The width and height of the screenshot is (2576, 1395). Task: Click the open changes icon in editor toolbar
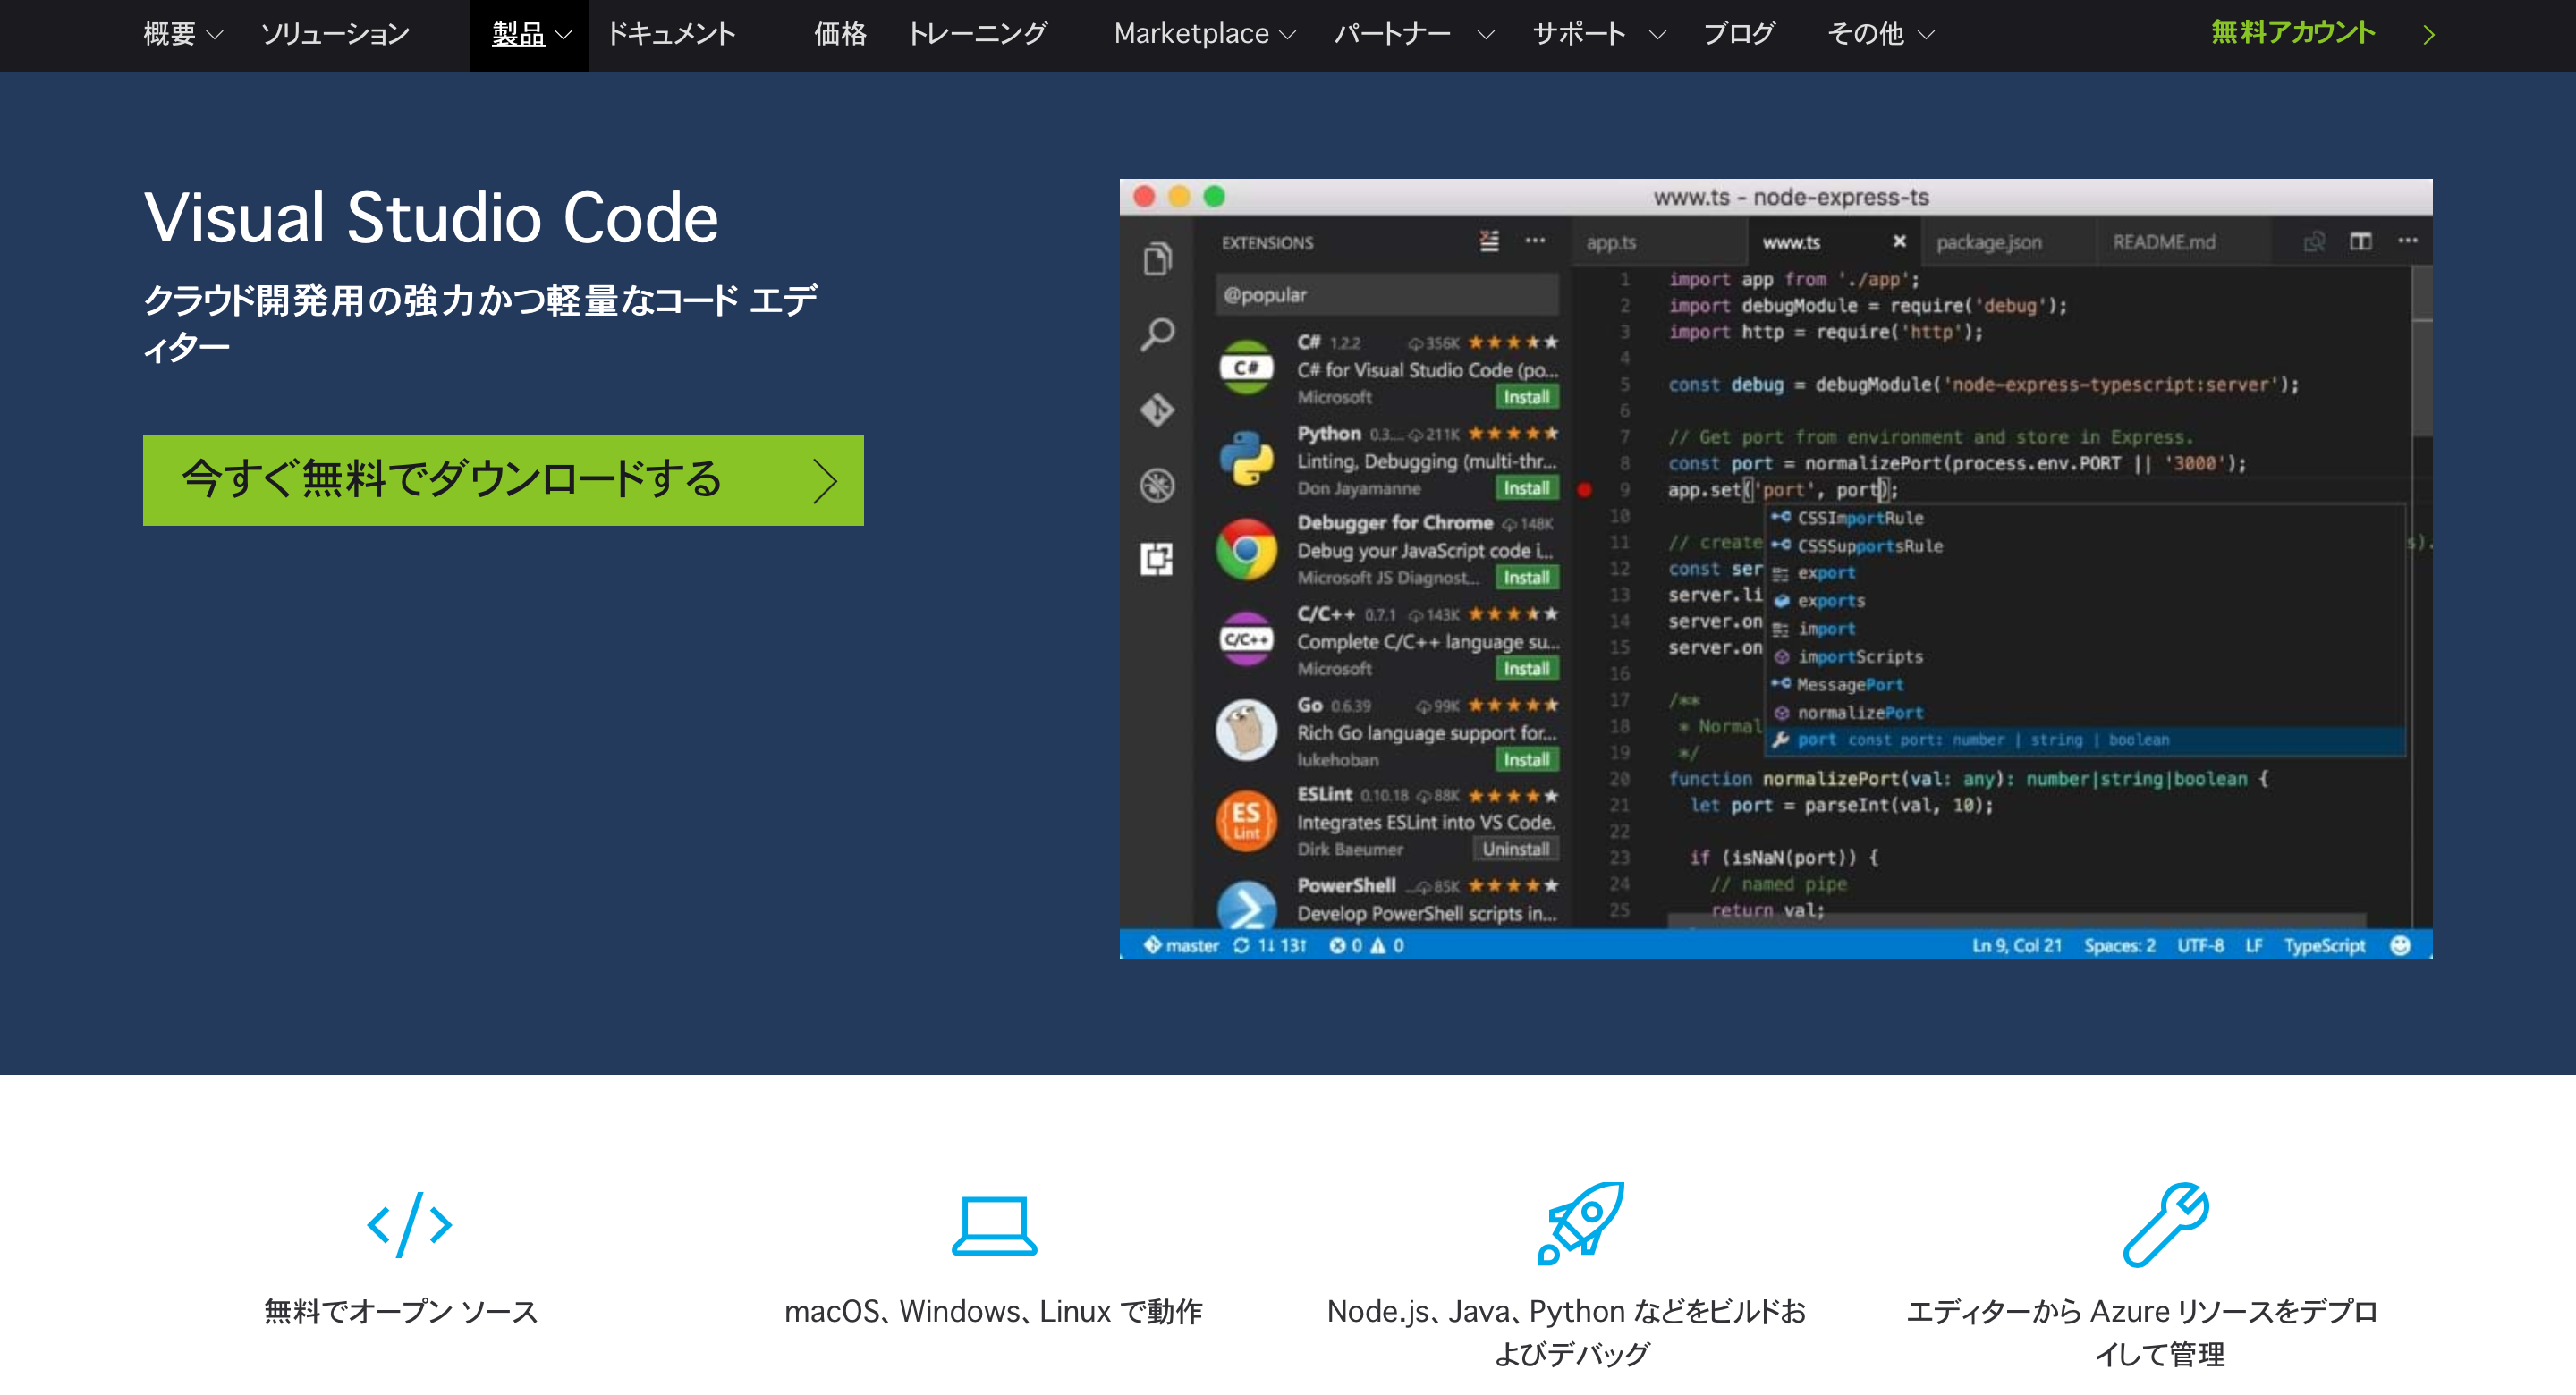click(x=2314, y=241)
